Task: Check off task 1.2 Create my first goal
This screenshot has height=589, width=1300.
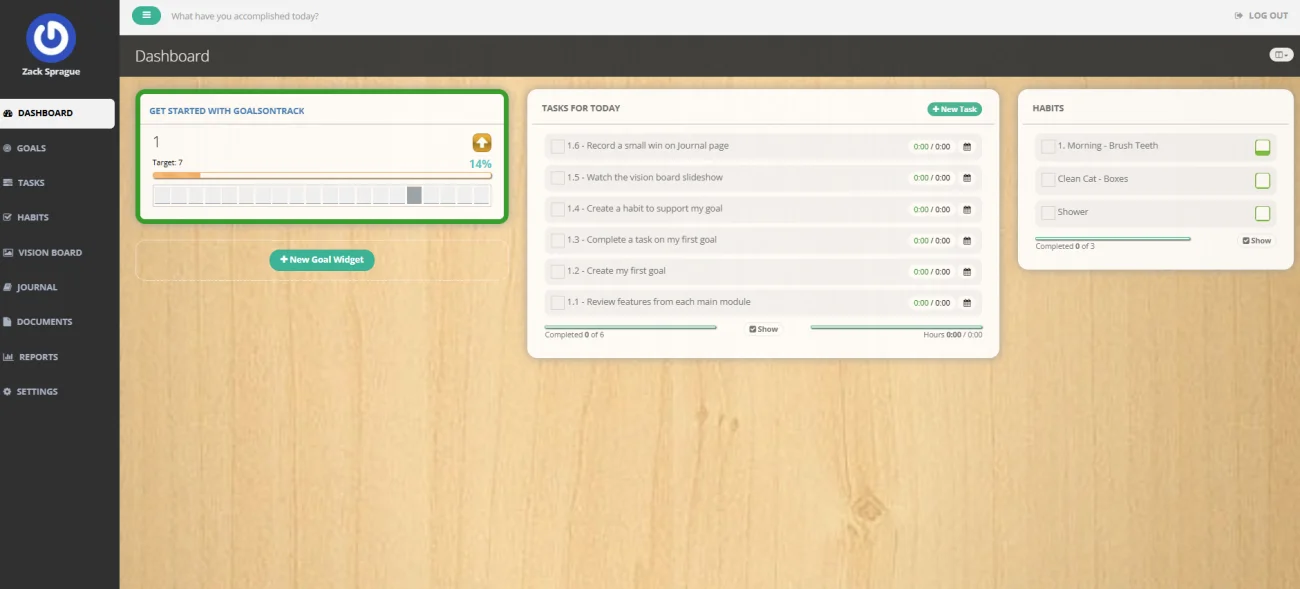Action: 558,271
